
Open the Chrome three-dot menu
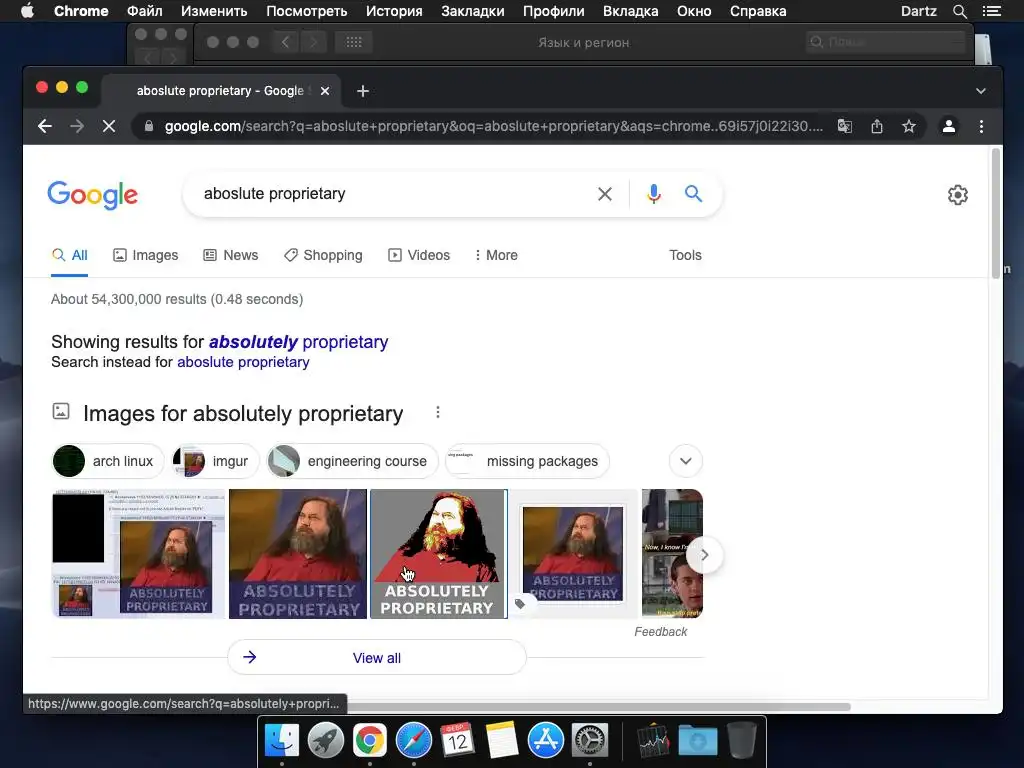click(x=981, y=126)
